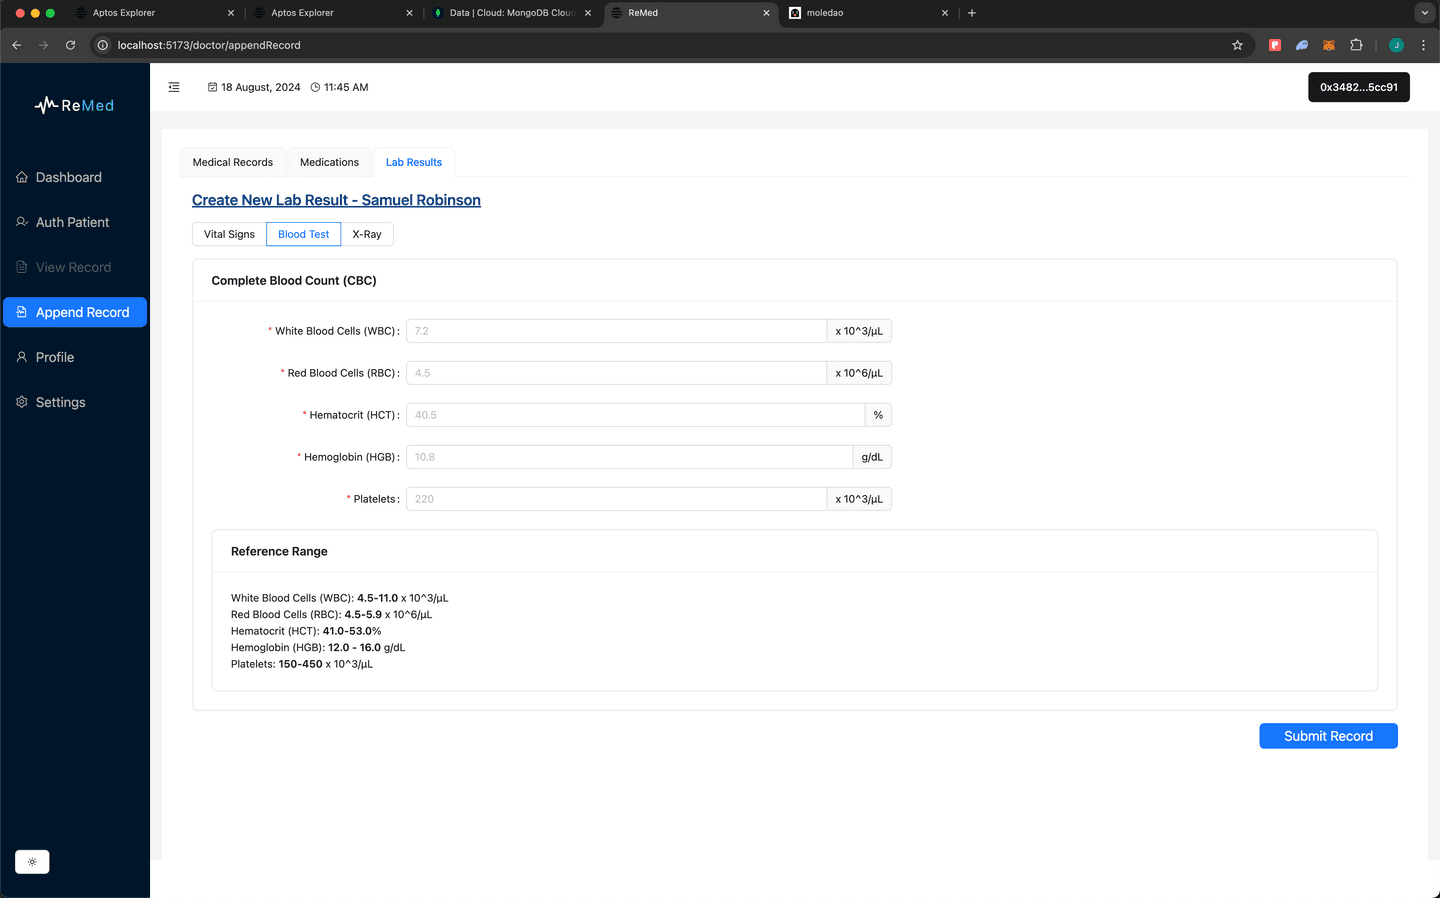Click the Append Record file icon
The image size is (1440, 898).
coord(22,312)
